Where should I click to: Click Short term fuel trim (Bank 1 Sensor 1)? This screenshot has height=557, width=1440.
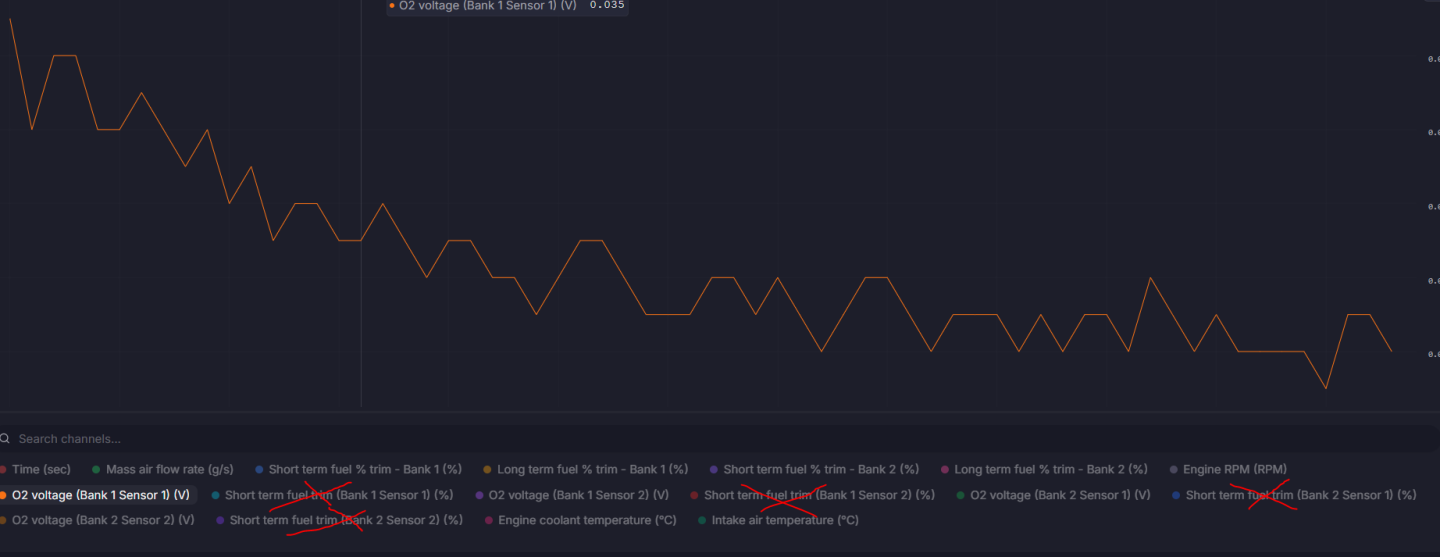coord(338,495)
